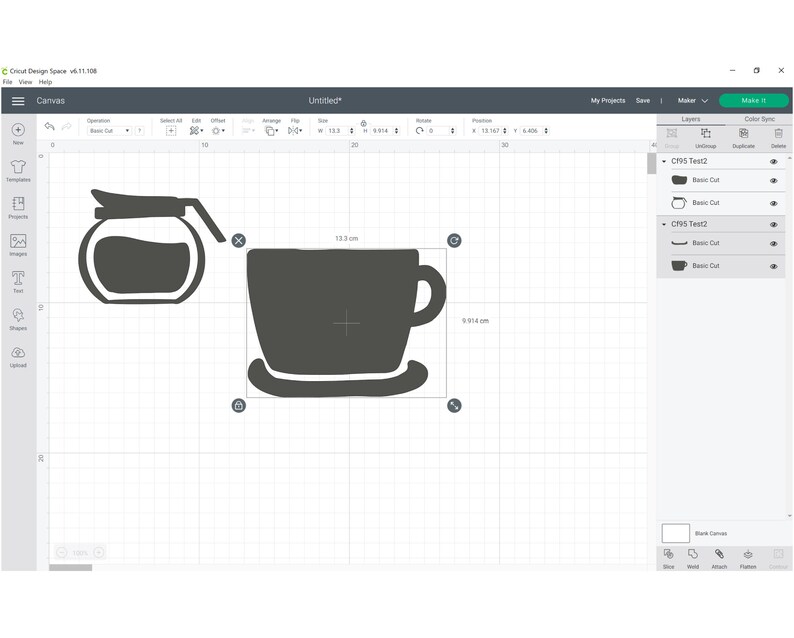Click the rotate icon in Rotate field
794x638 pixels.
click(x=419, y=131)
